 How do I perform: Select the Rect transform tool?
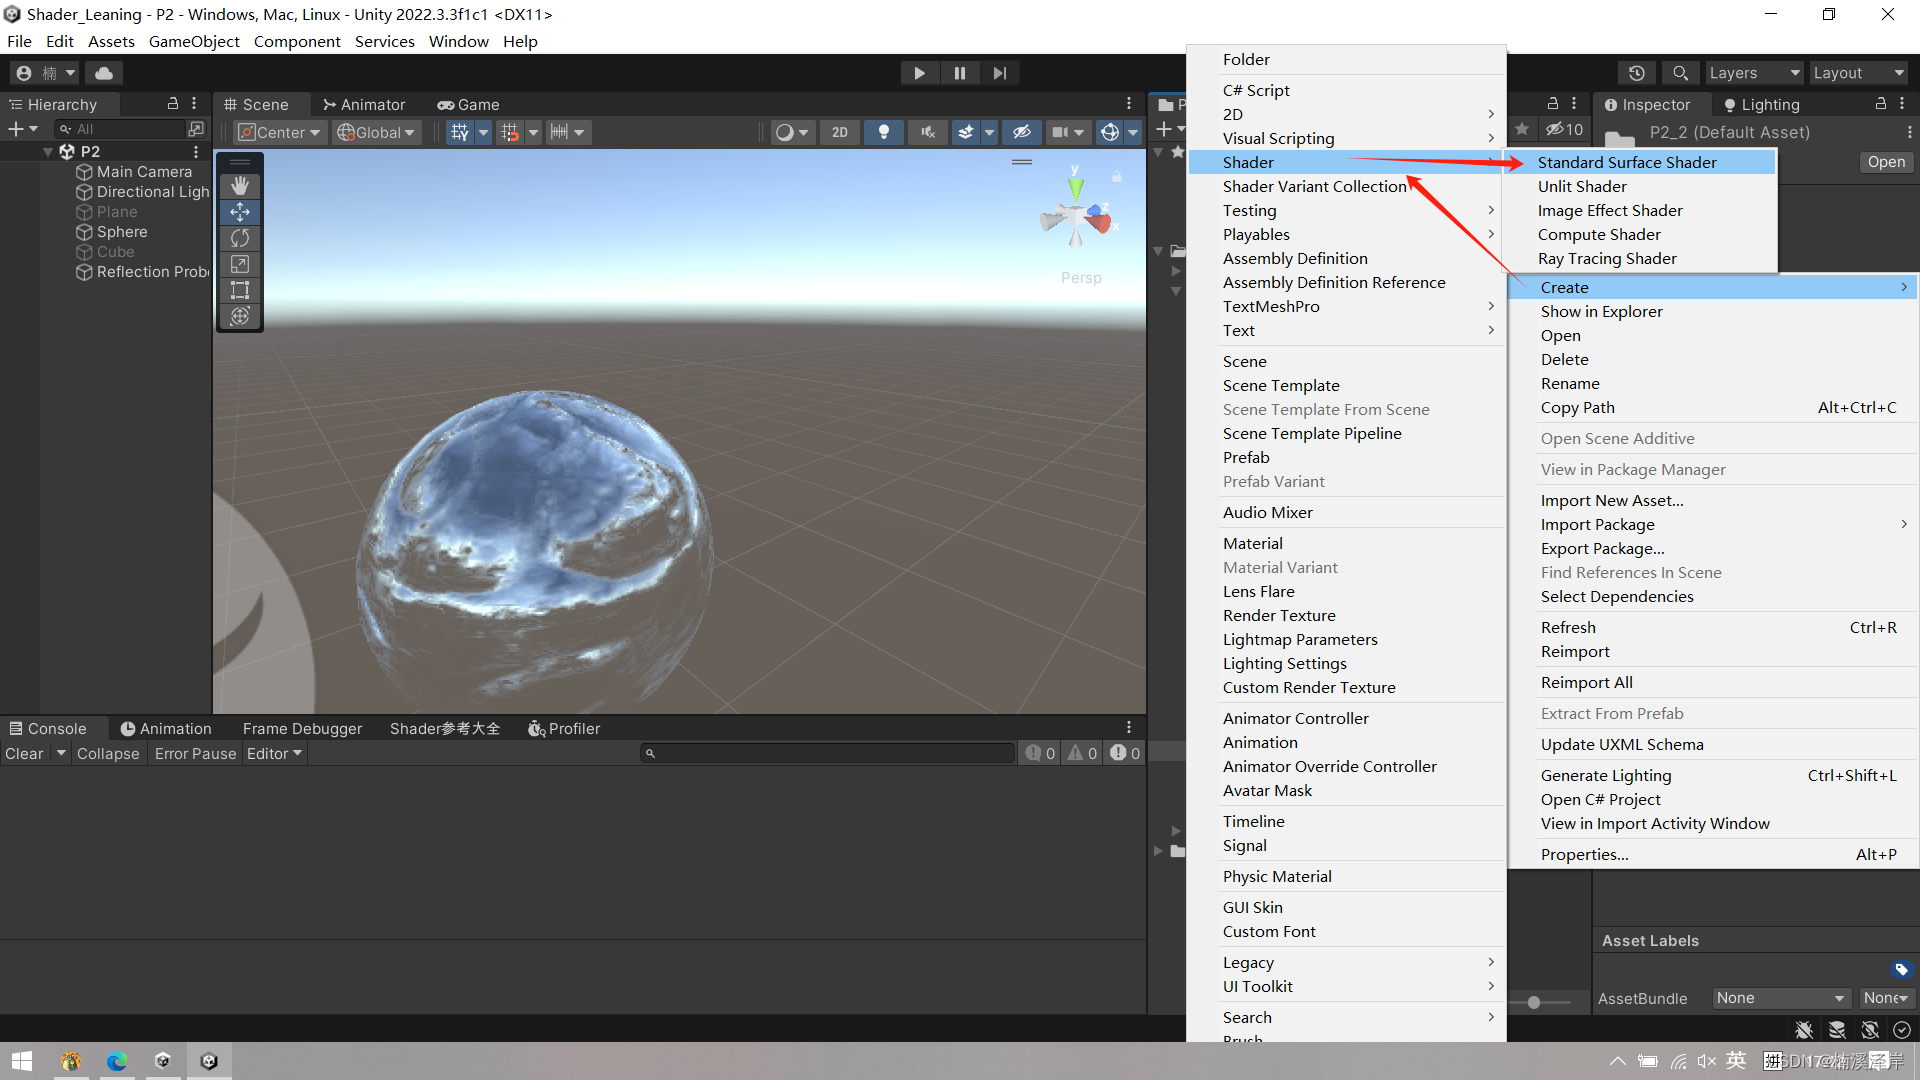[240, 290]
